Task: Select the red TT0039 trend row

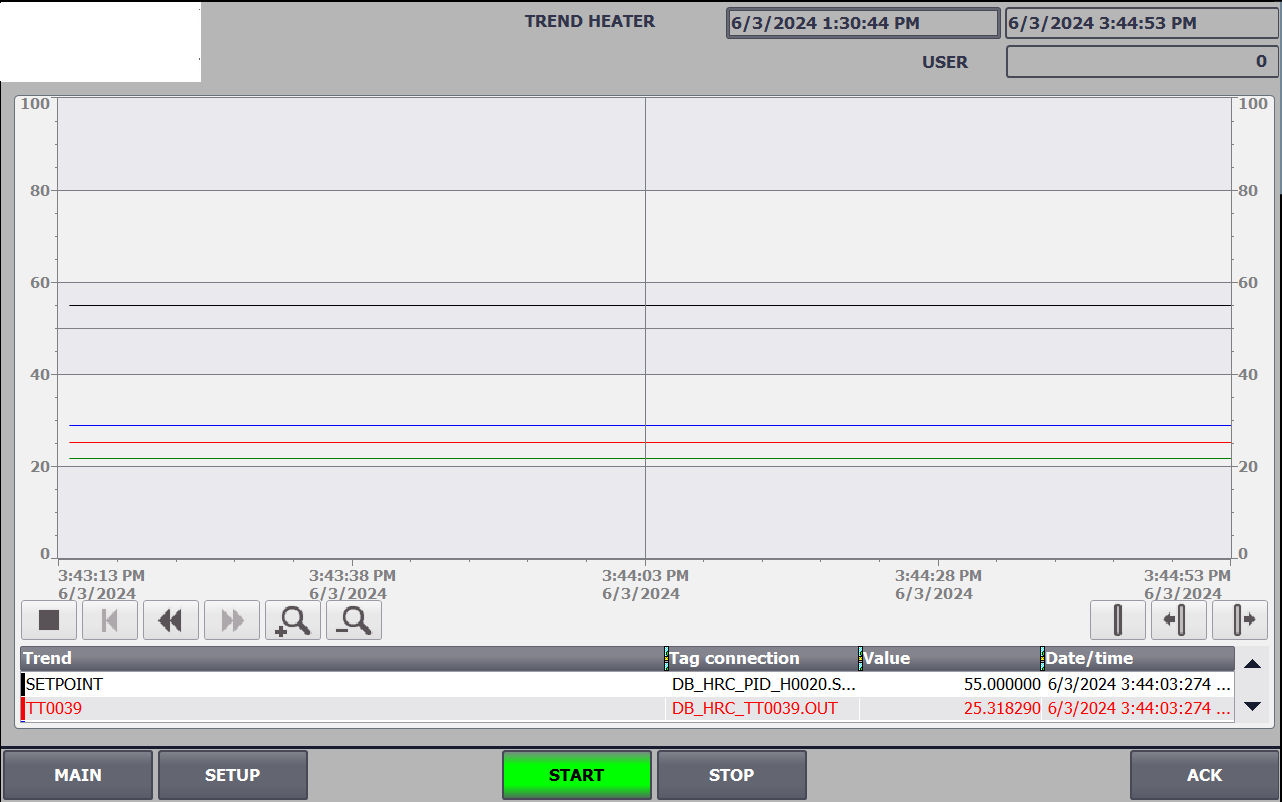Action: coord(340,709)
